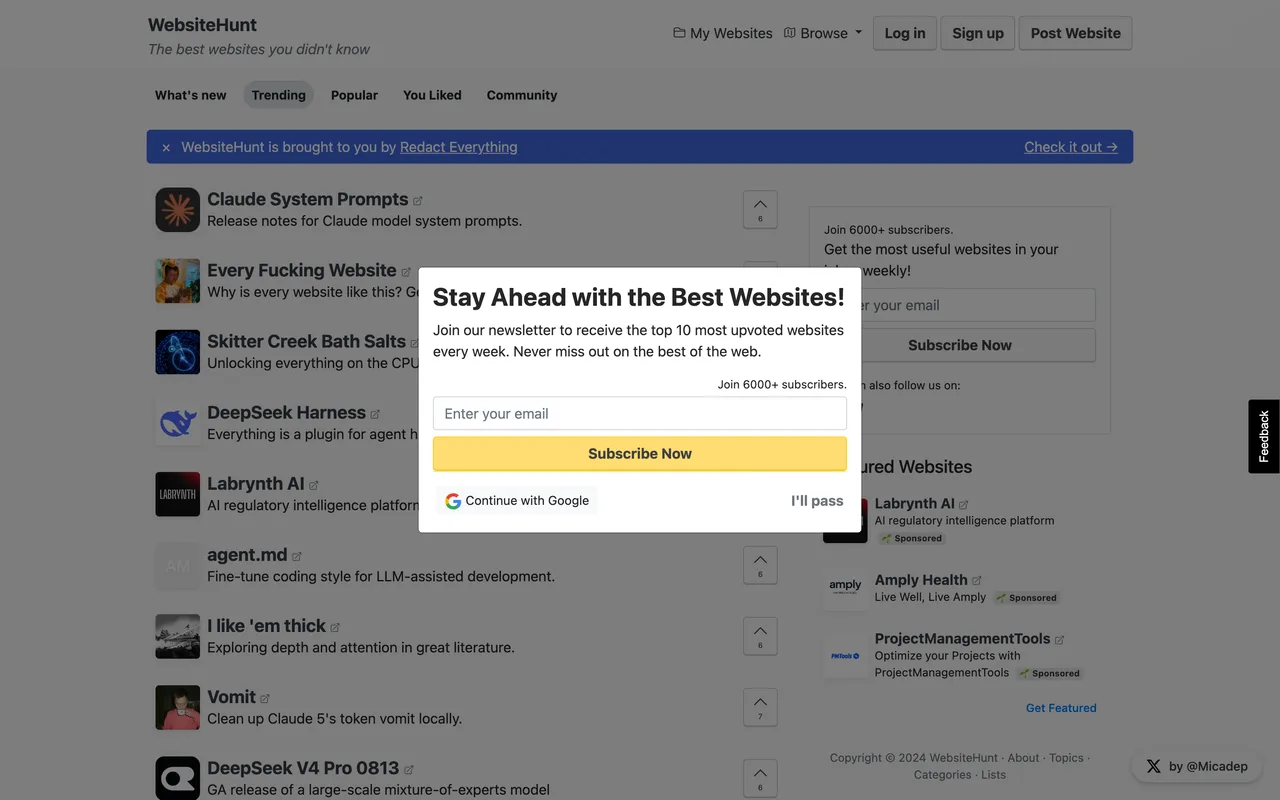1280x800 pixels.
Task: Open external link icon beside Vomit
Action: [265, 698]
